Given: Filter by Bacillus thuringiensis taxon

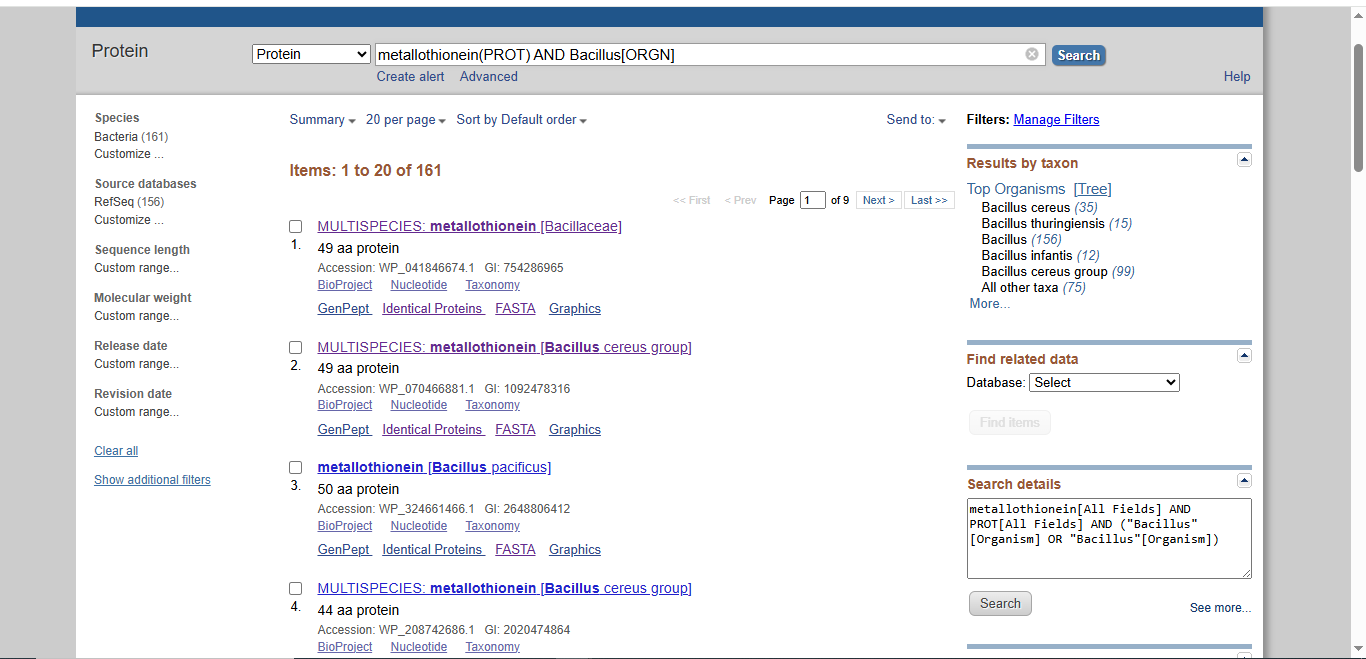Looking at the screenshot, I should pyautogui.click(x=1043, y=223).
